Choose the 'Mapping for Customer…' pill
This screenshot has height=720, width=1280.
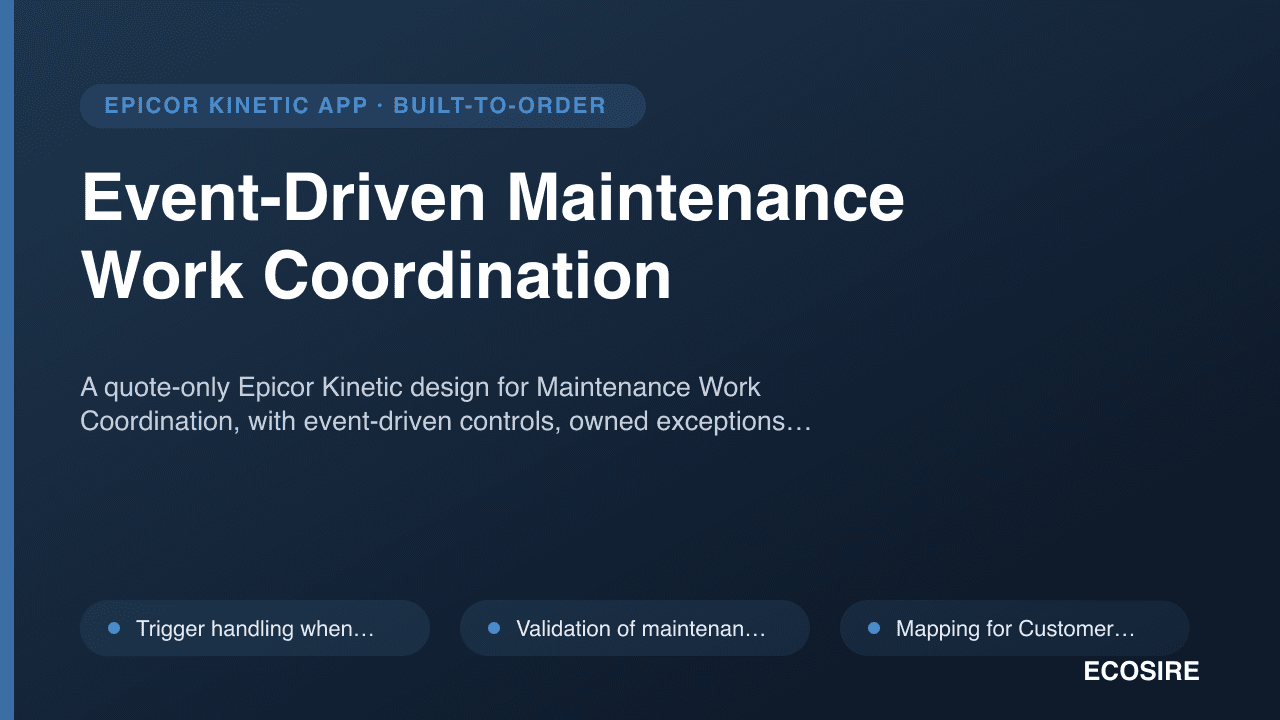[x=1015, y=628]
